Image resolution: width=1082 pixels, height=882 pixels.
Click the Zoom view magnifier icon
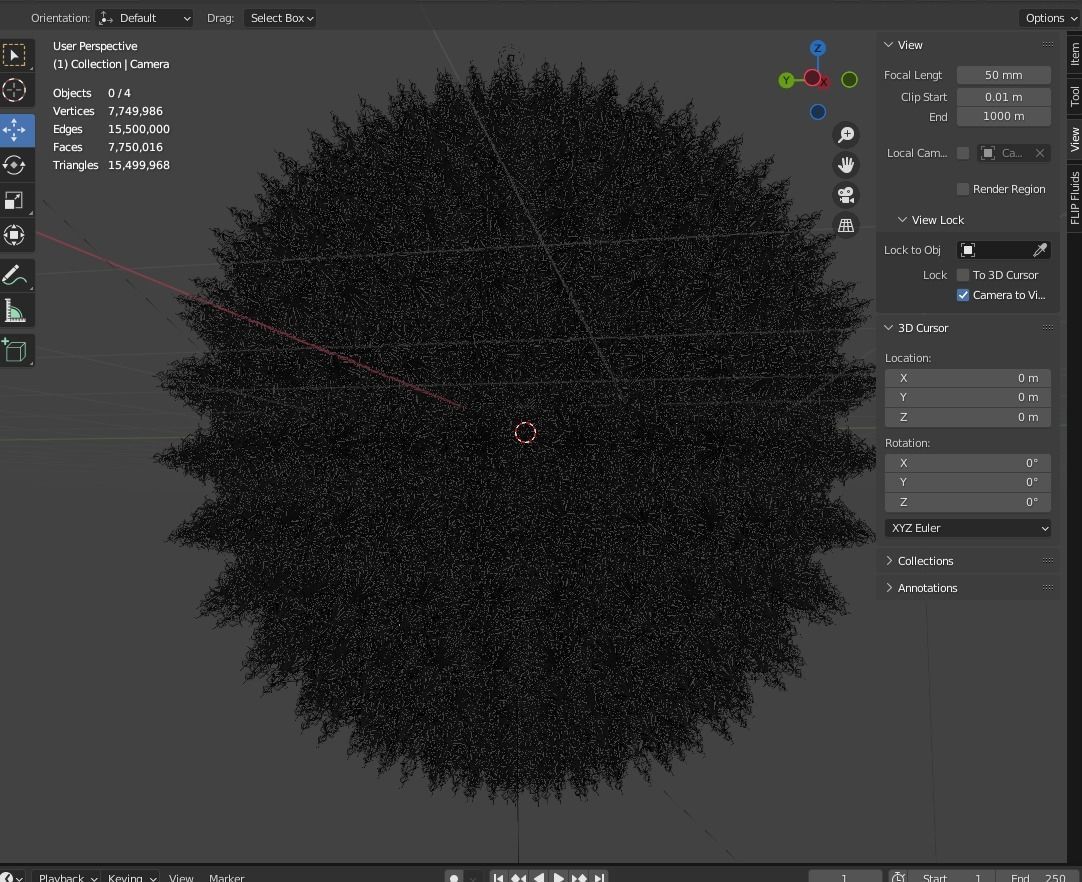click(846, 135)
